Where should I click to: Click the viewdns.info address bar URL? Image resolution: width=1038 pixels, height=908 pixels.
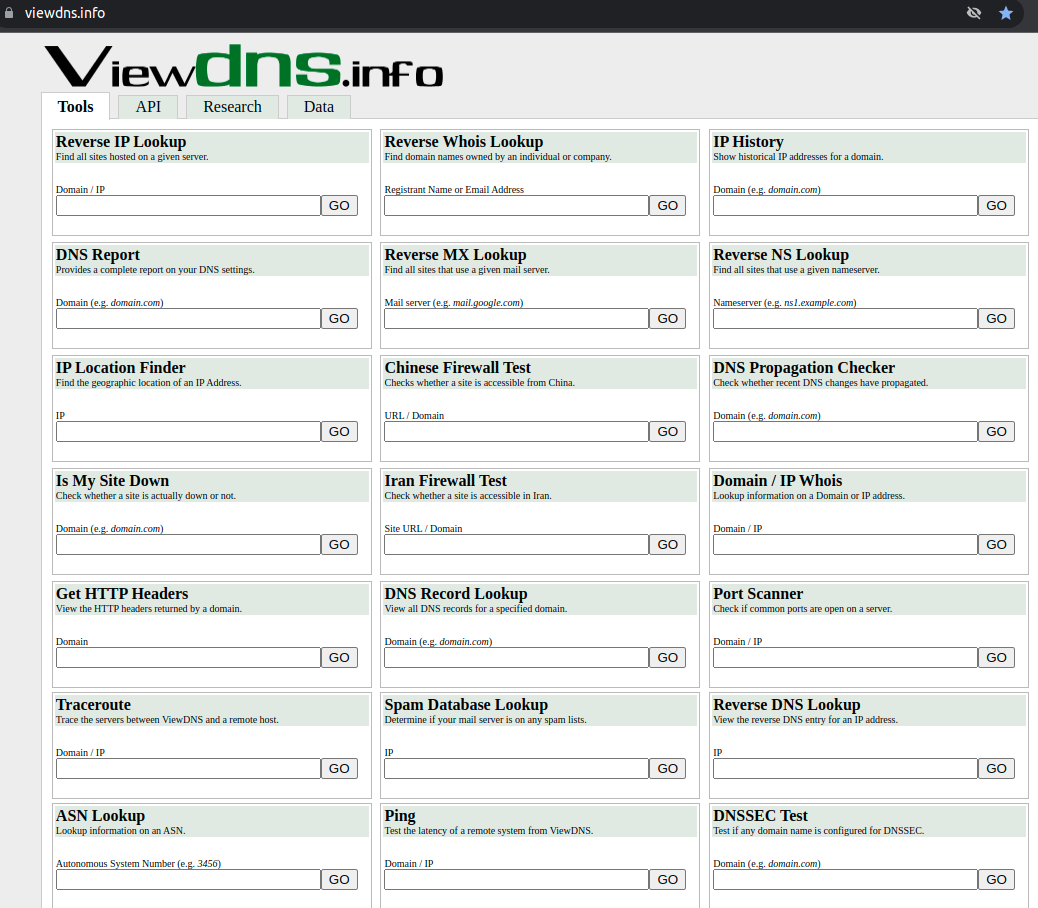[x=65, y=13]
